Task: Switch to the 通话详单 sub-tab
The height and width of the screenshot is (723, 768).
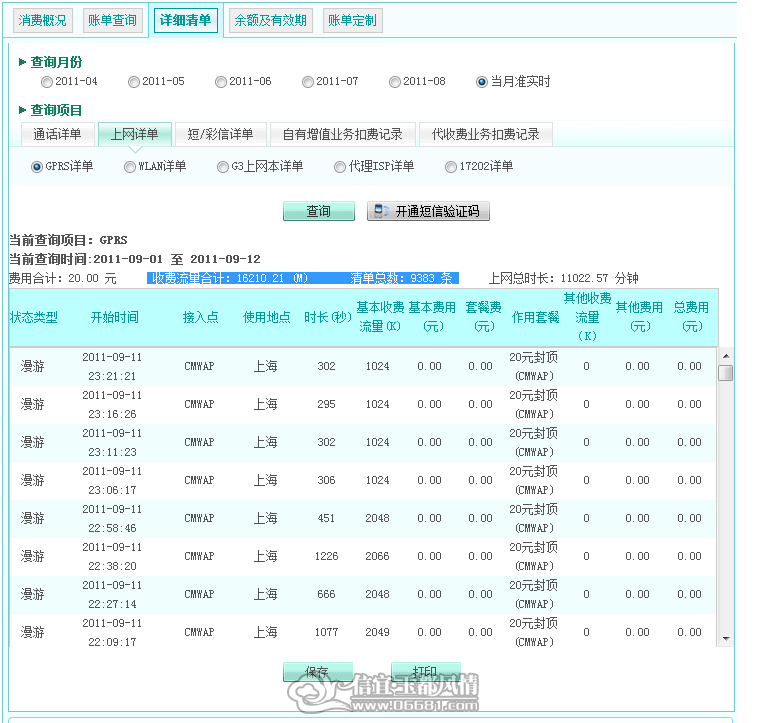Action: [58, 134]
